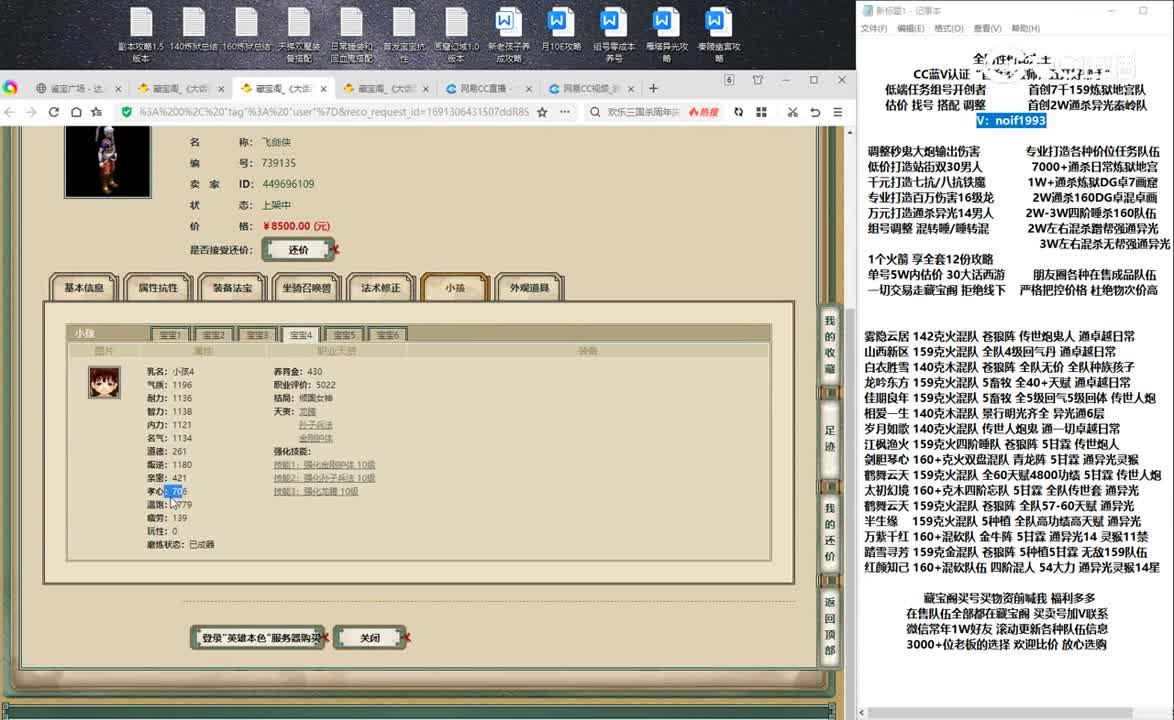The height and width of the screenshot is (720, 1174).
Task: Open the browser hamburger menu
Action: point(838,112)
